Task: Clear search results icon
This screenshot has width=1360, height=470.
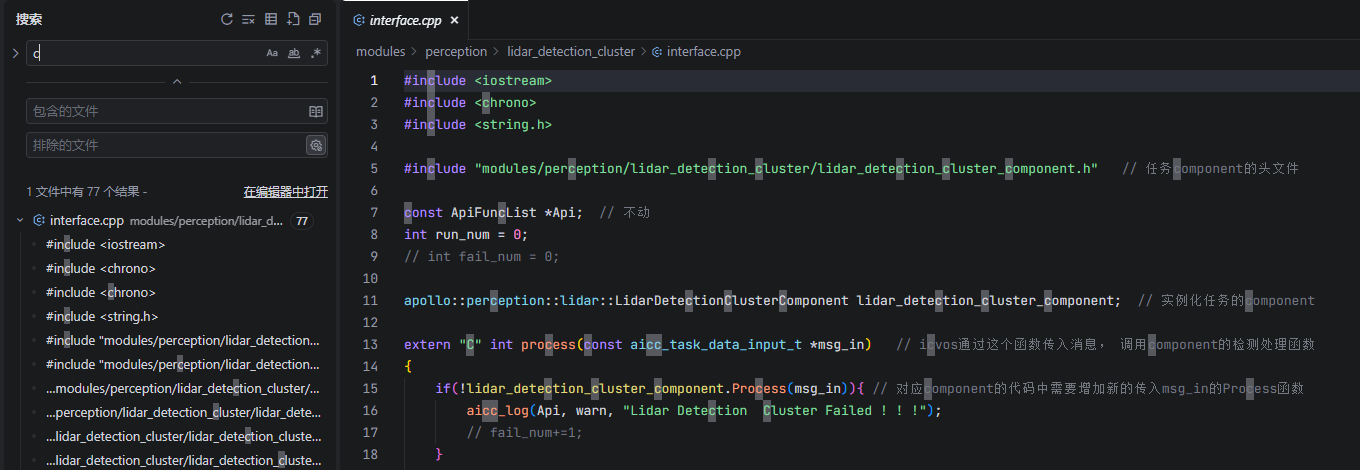Action: click(249, 19)
